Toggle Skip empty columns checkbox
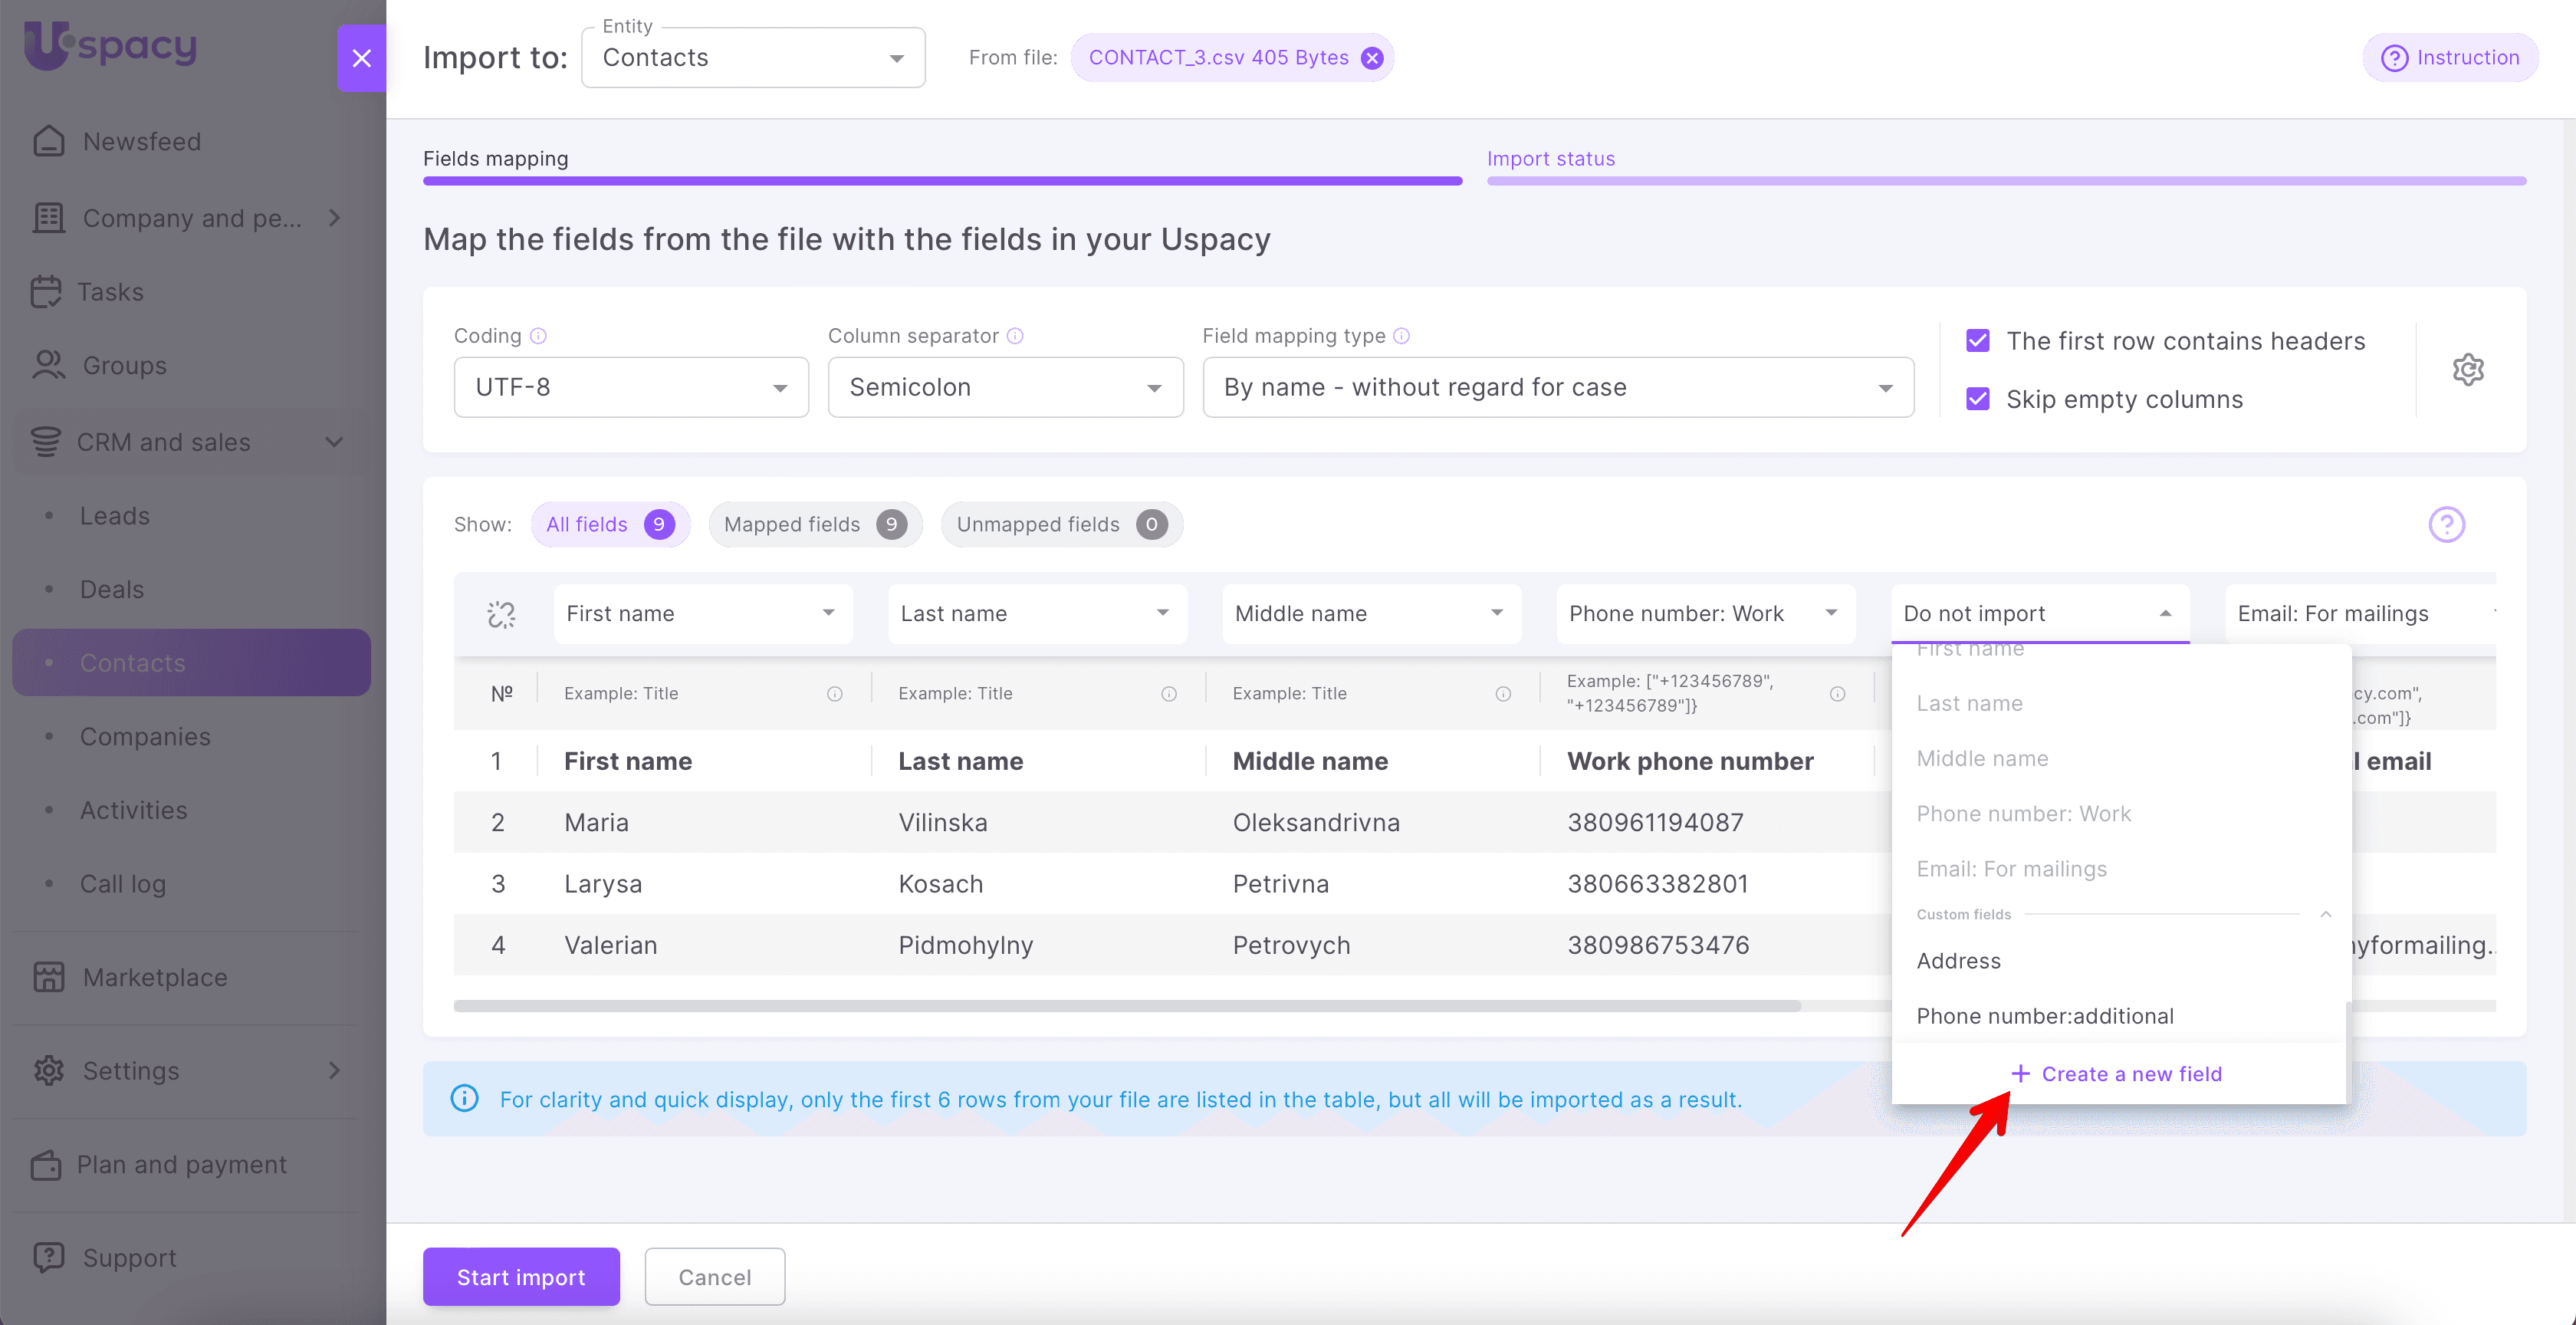Screen dimensions: 2576x1325 point(1977,399)
